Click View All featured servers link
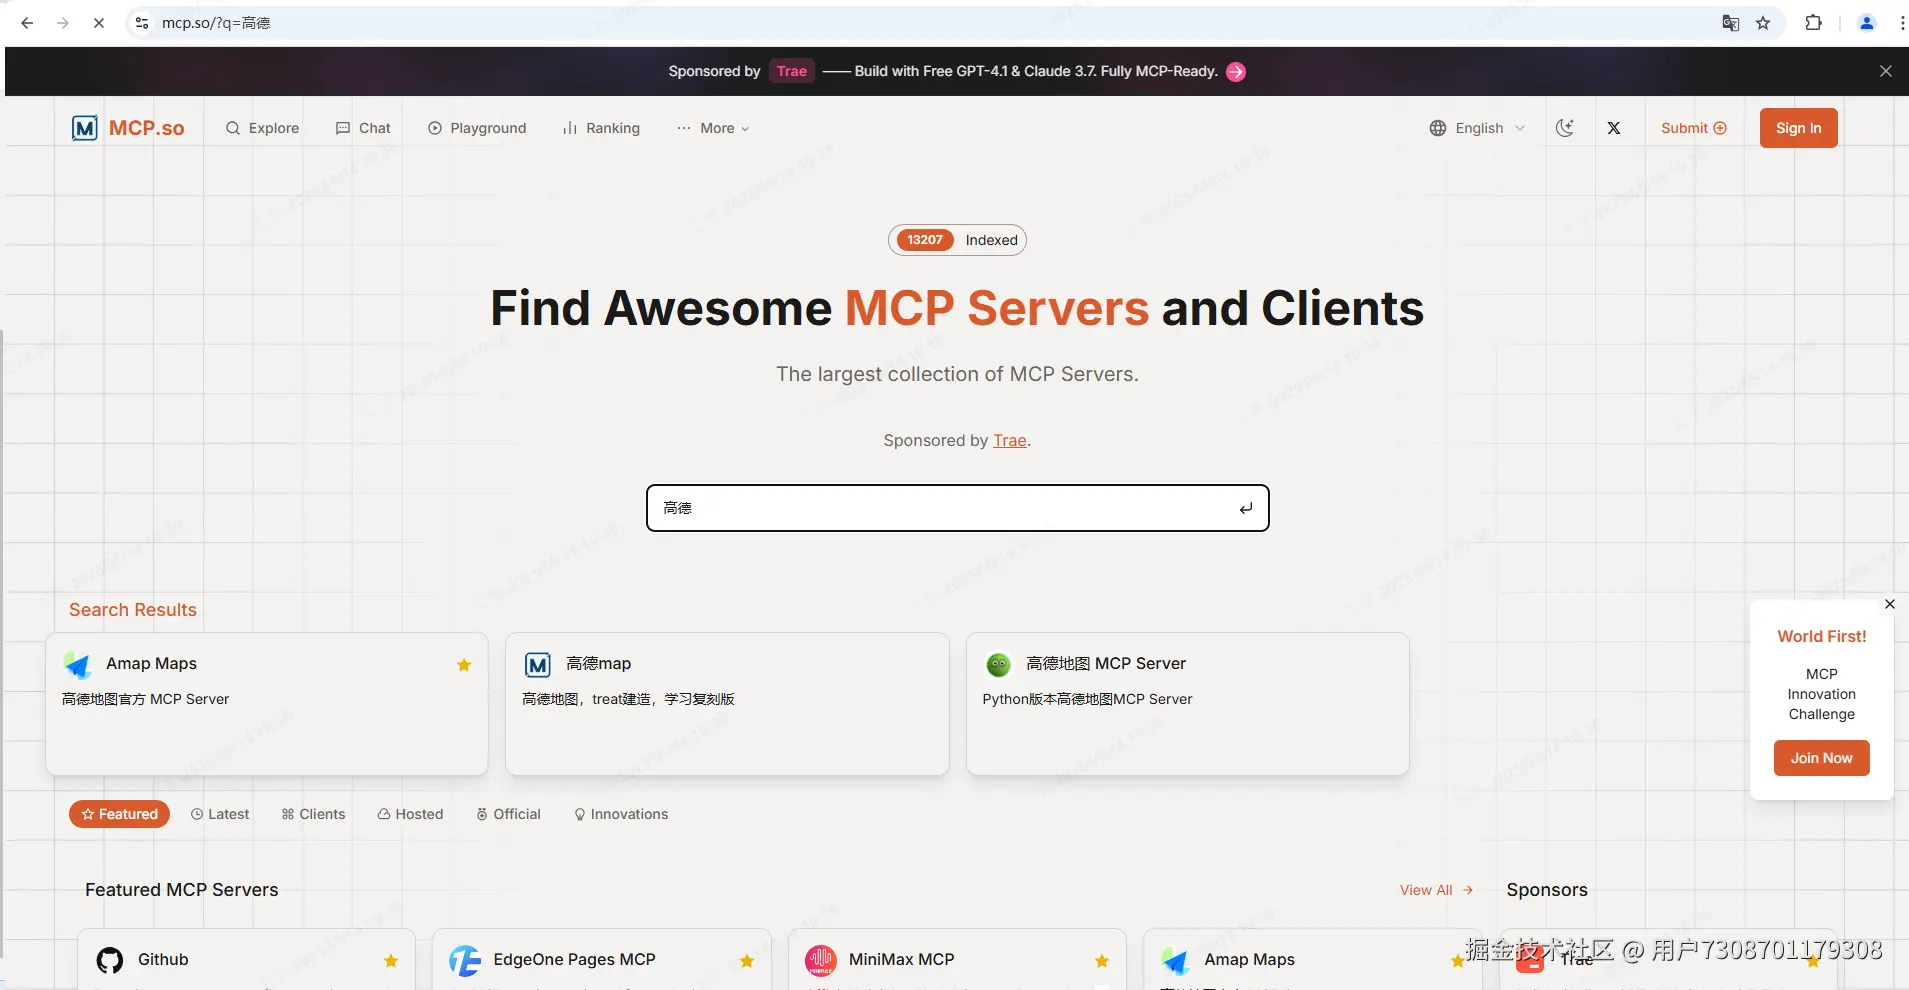Image resolution: width=1909 pixels, height=990 pixels. click(x=1436, y=890)
